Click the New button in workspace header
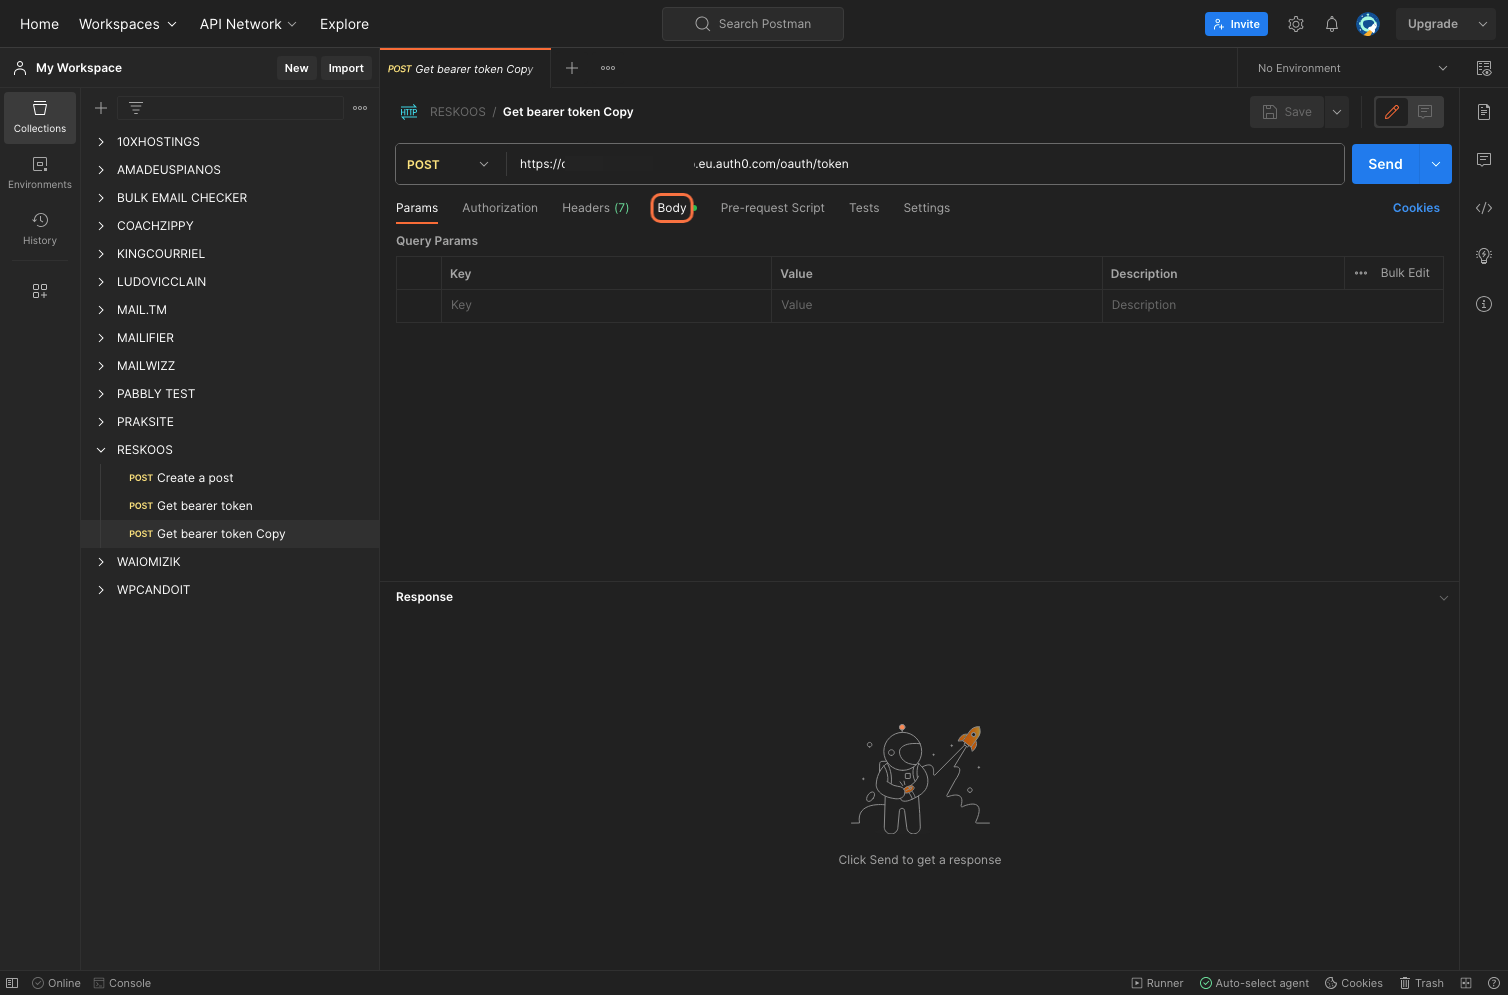Image resolution: width=1508 pixels, height=995 pixels. point(296,68)
